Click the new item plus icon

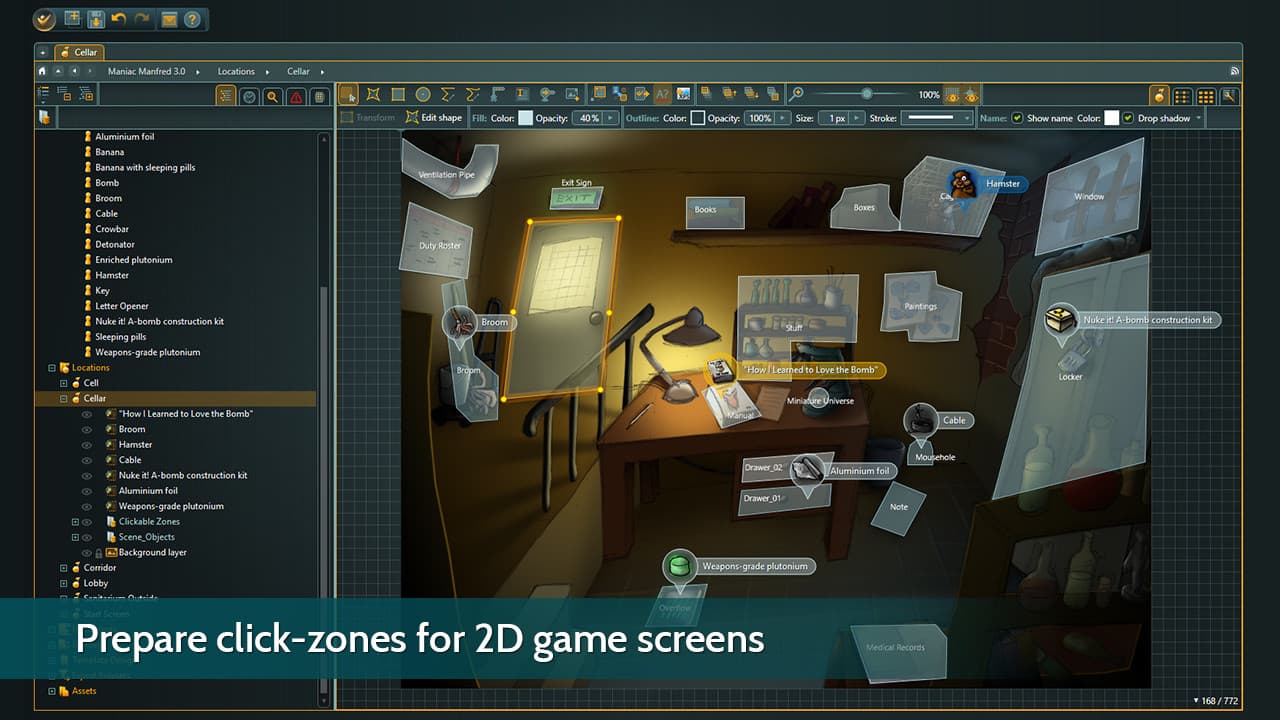pos(73,18)
